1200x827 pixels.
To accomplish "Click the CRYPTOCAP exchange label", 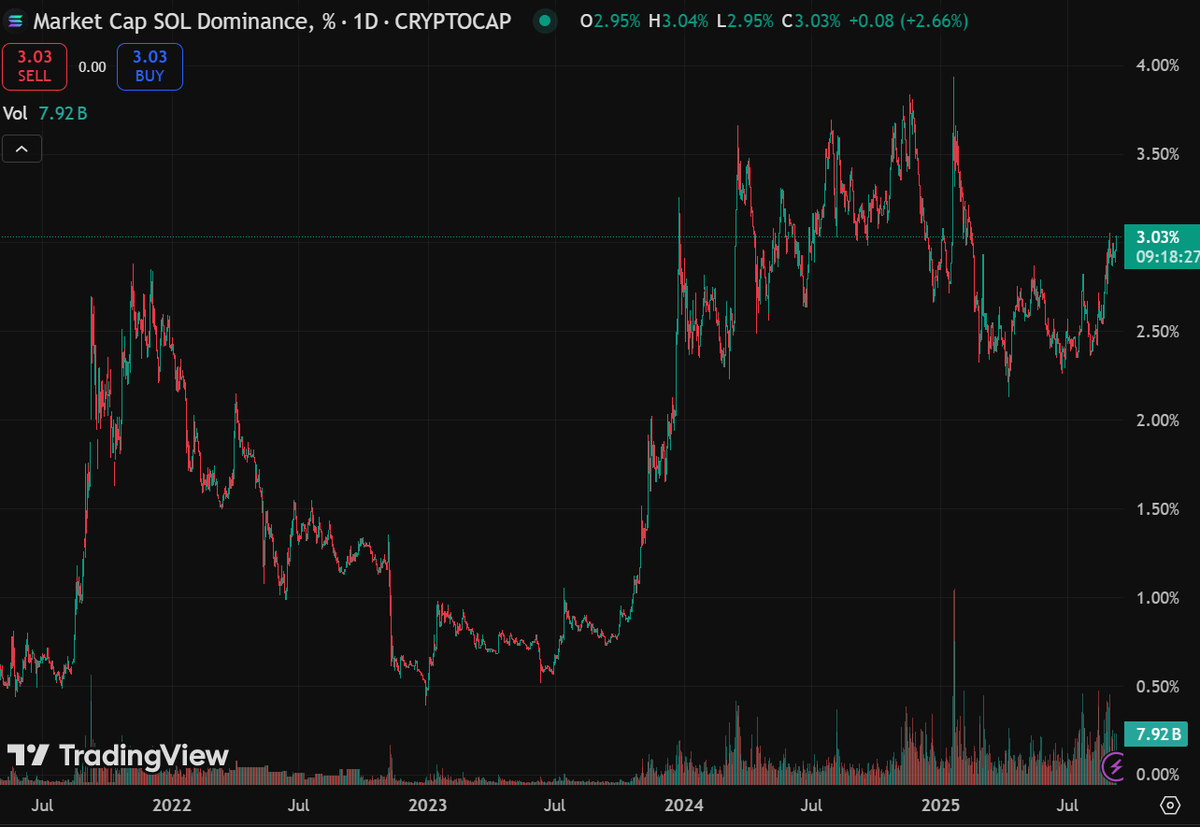I will (x=452, y=20).
